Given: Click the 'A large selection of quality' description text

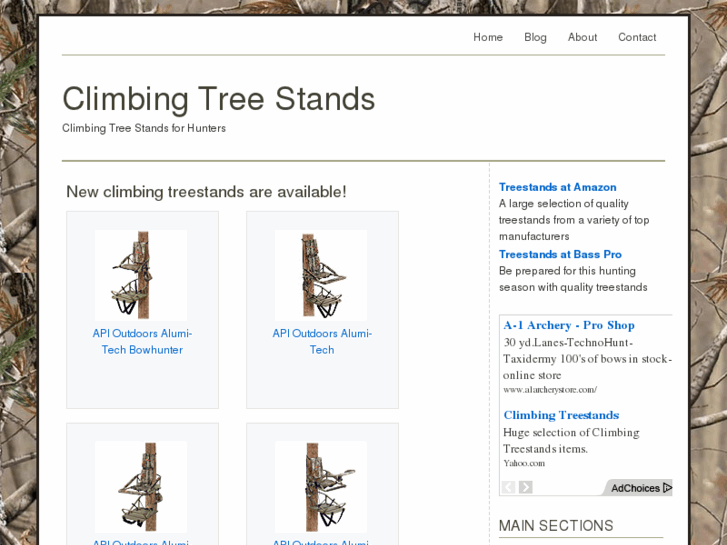Looking at the screenshot, I should pos(563,204).
